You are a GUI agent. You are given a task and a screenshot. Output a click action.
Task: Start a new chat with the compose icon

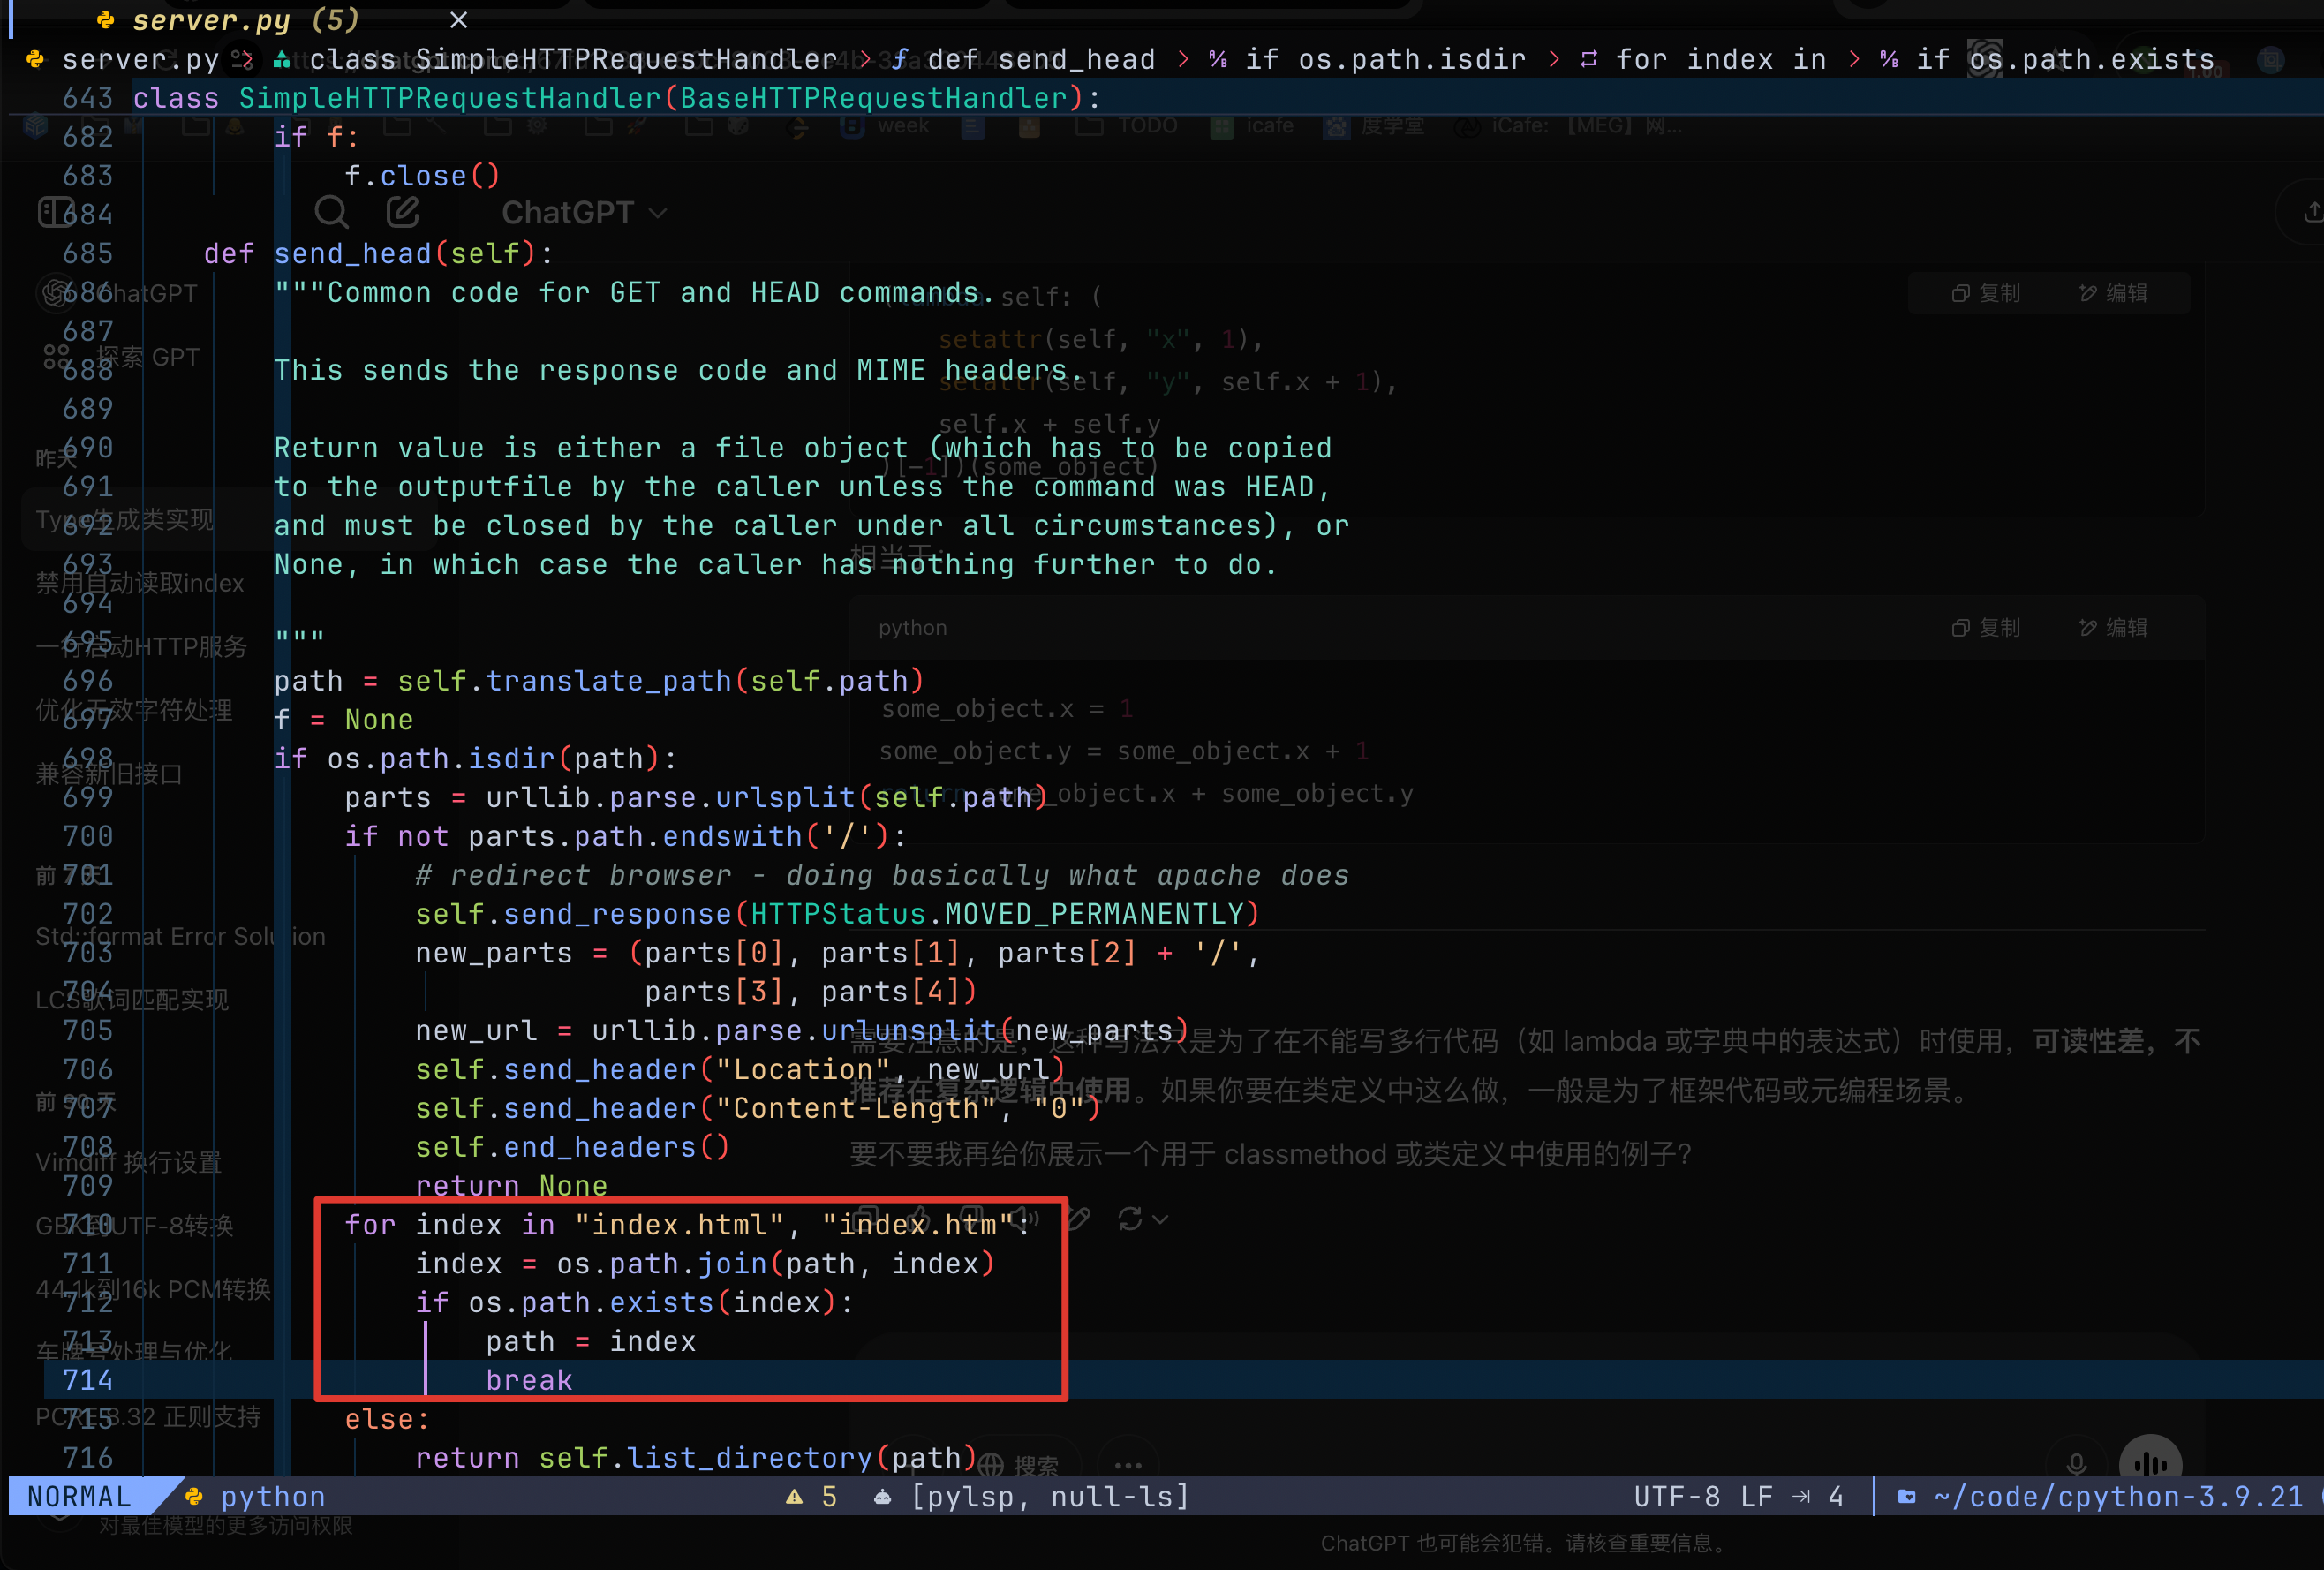pos(402,212)
